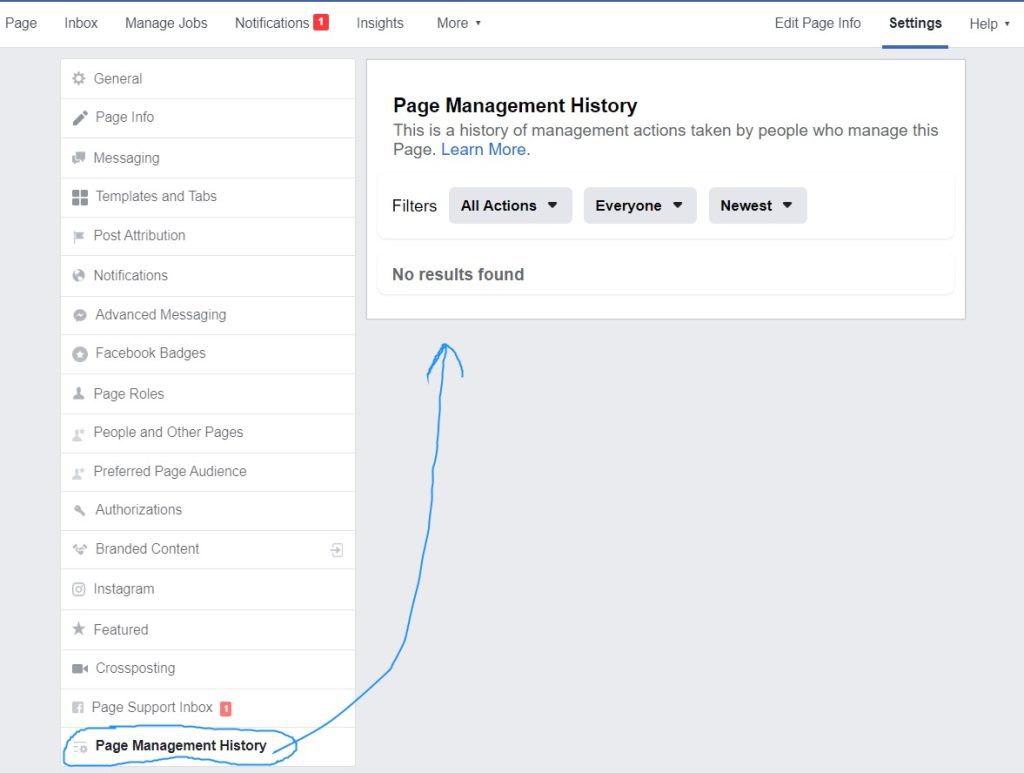The height and width of the screenshot is (773, 1024).
Task: Switch to the Manage Jobs tab
Action: coord(166,23)
